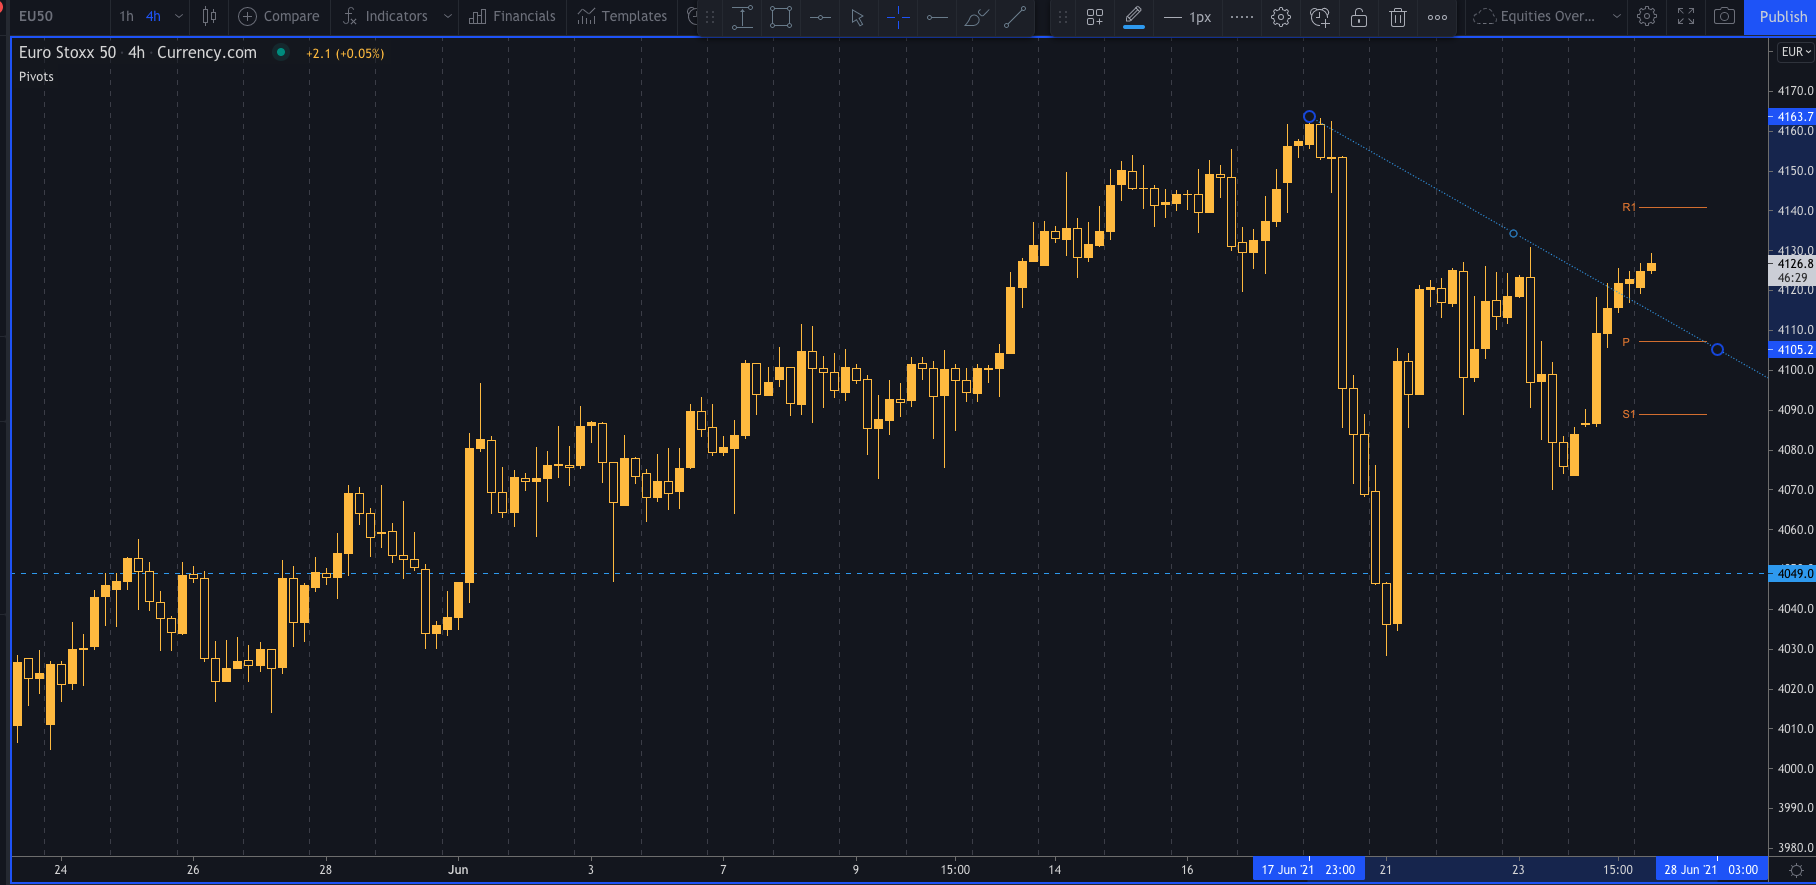
Task: Open the Financials menu
Action: [x=512, y=16]
